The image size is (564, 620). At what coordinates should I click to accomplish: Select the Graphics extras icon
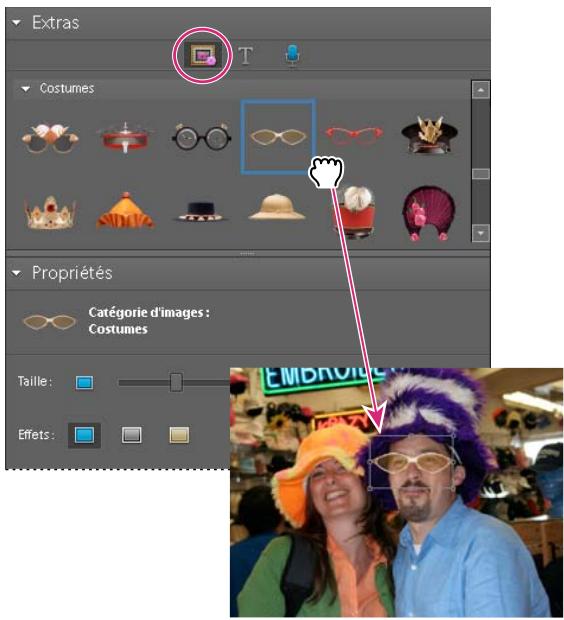(x=202, y=55)
